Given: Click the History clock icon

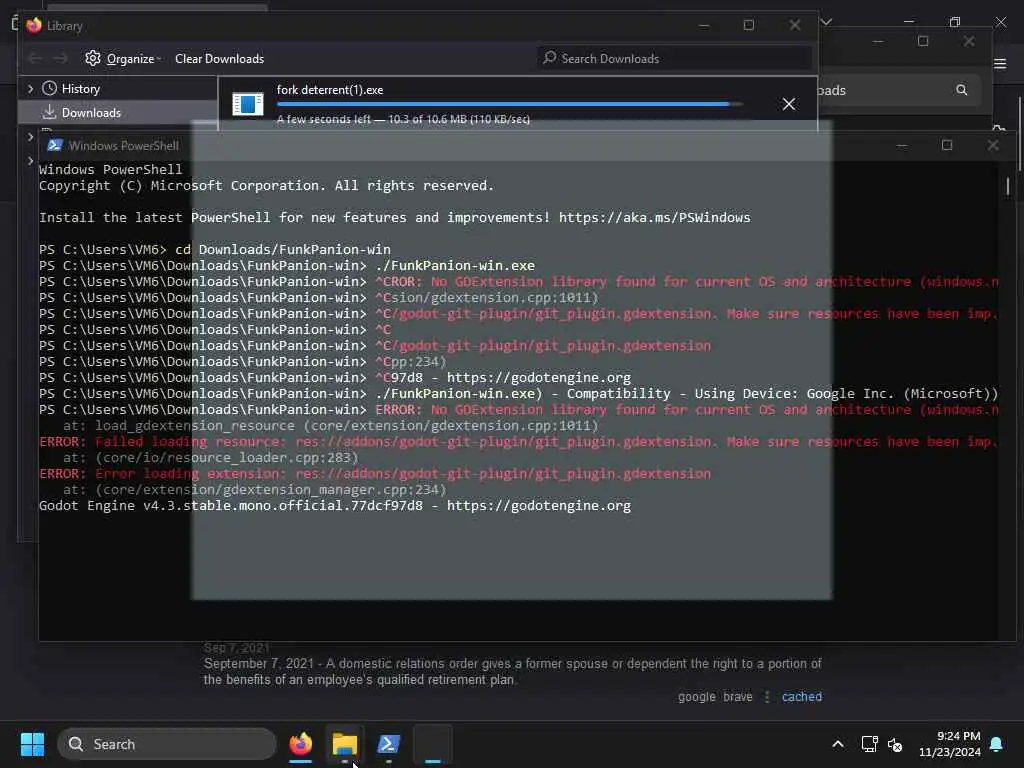Looking at the screenshot, I should point(50,88).
